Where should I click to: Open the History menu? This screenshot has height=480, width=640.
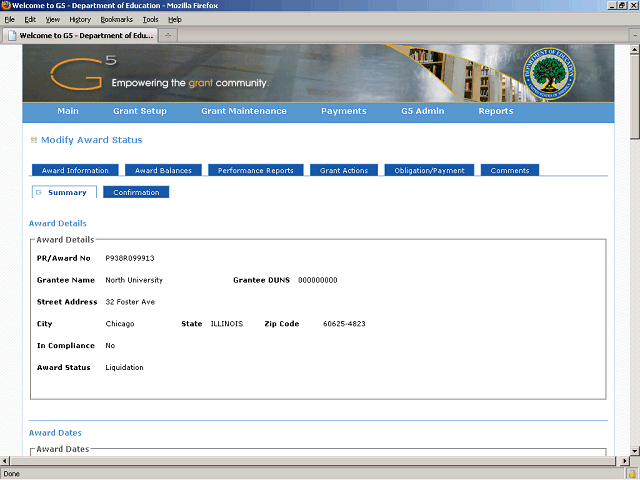click(80, 19)
